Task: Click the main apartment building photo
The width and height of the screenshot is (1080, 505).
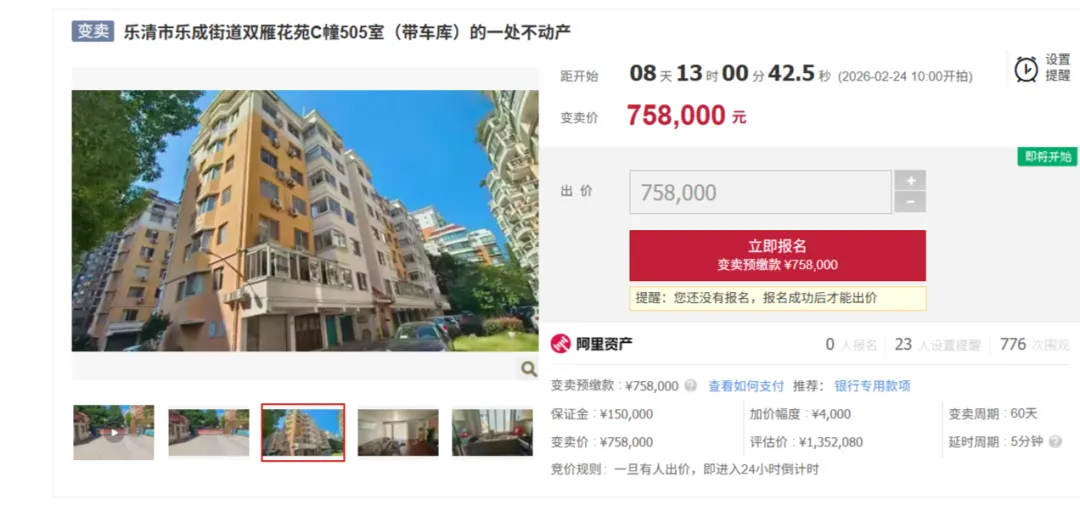Action: (305, 220)
